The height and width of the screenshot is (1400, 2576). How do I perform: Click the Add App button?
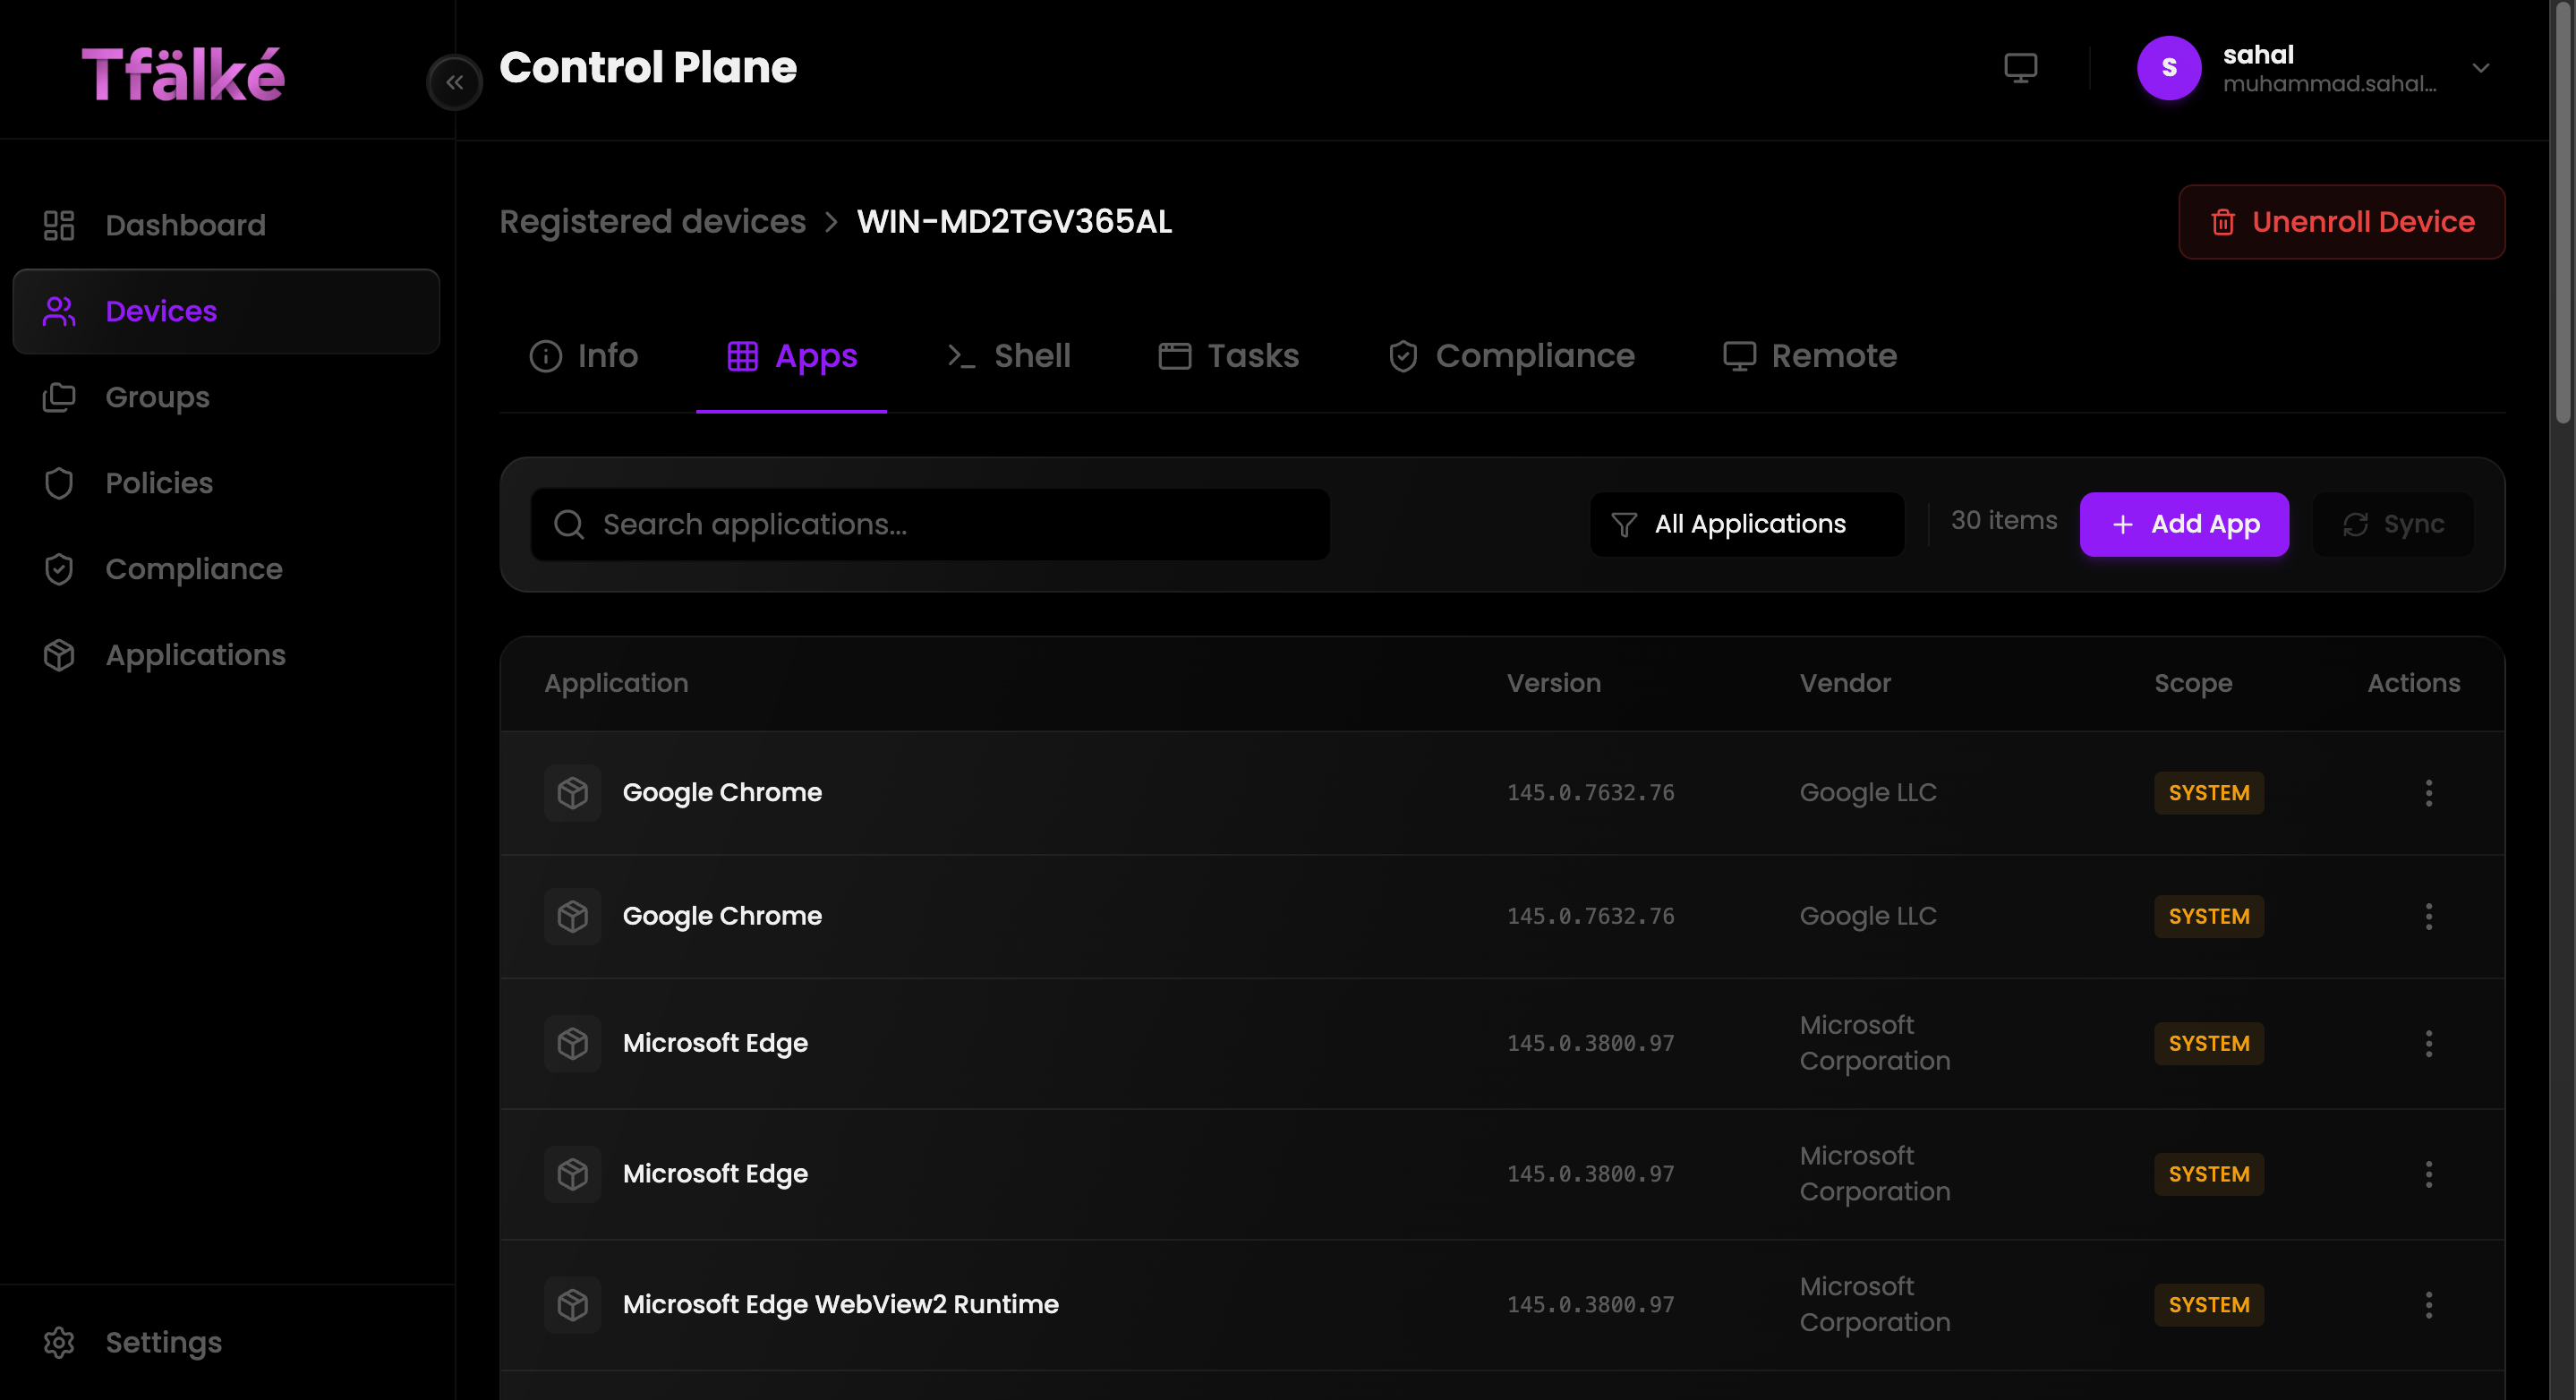point(2184,524)
